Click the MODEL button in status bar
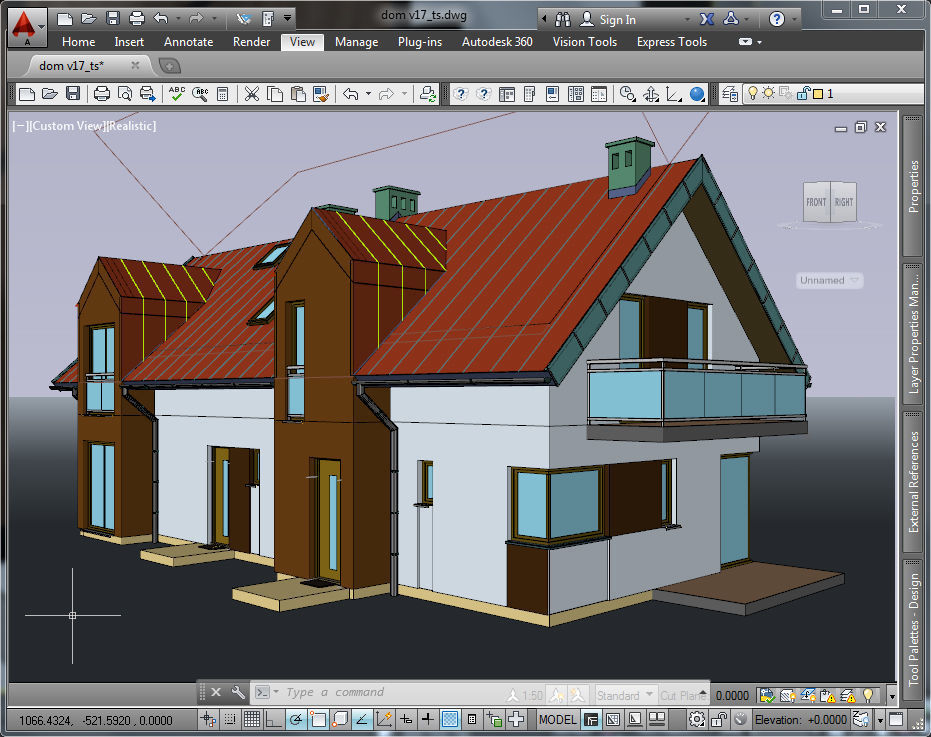Image resolution: width=931 pixels, height=737 pixels. (x=558, y=719)
